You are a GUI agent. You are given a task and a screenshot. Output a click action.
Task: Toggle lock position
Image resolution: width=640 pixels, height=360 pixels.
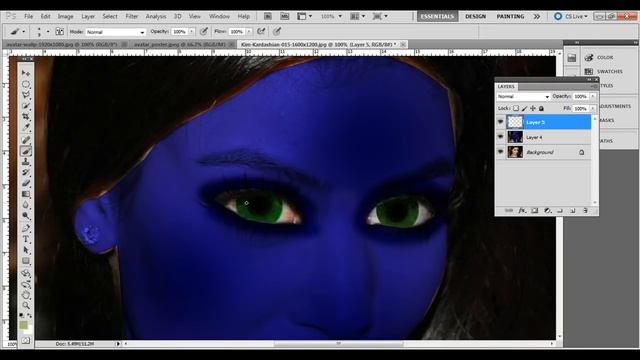pyautogui.click(x=533, y=108)
